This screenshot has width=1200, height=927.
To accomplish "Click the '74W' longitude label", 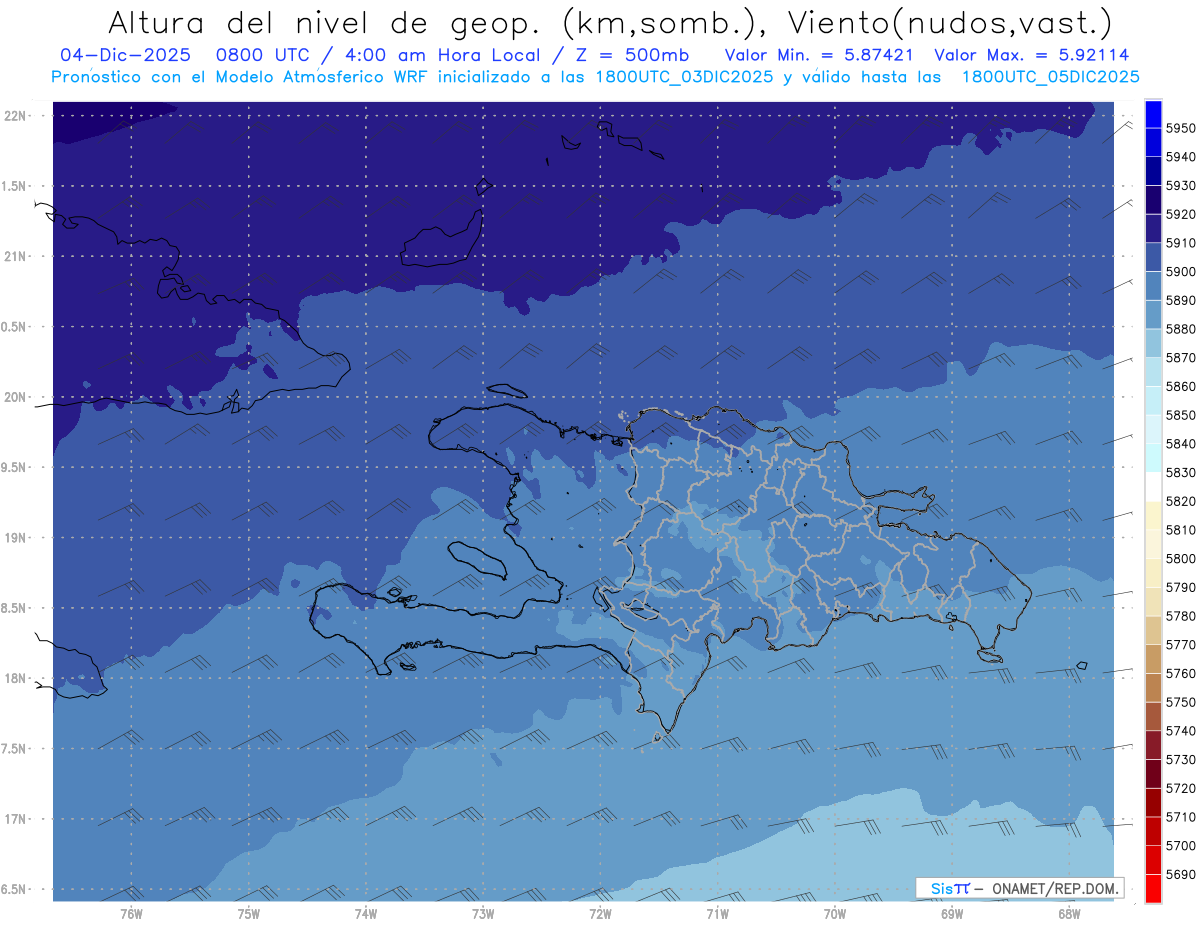I will coord(365,913).
